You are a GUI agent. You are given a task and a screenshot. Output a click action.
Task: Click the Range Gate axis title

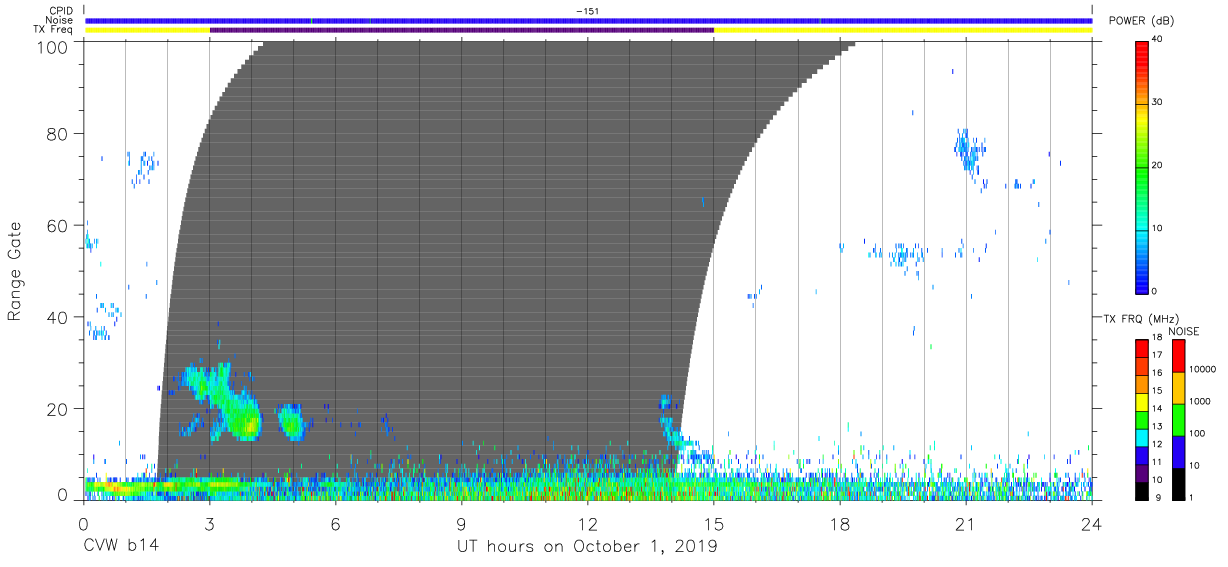click(16, 270)
